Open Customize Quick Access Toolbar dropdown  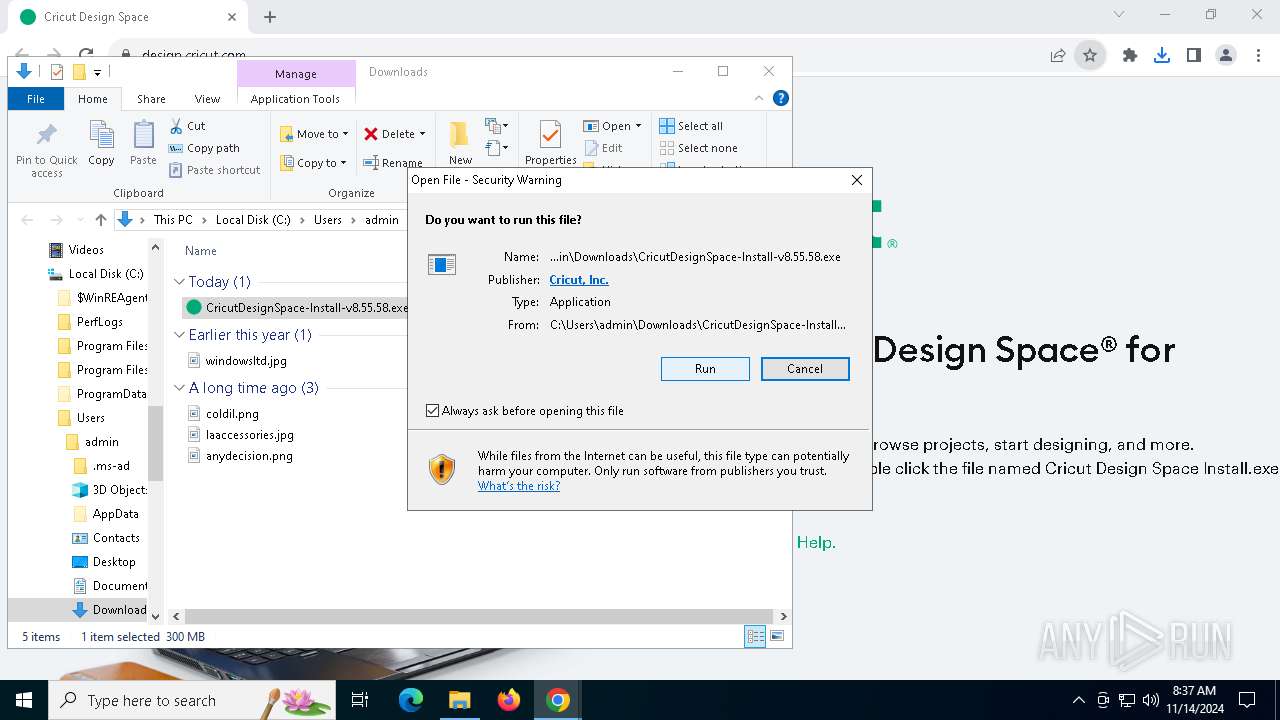[97, 72]
